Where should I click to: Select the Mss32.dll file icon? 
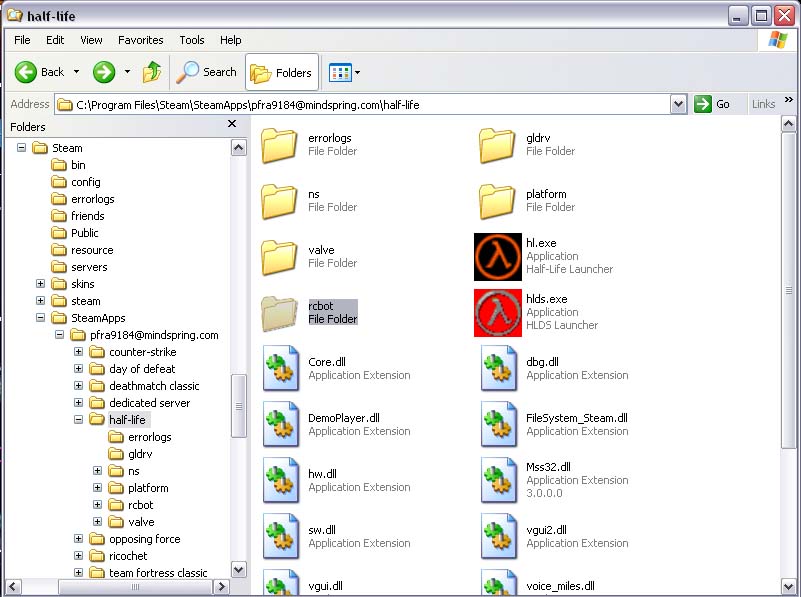click(x=499, y=480)
